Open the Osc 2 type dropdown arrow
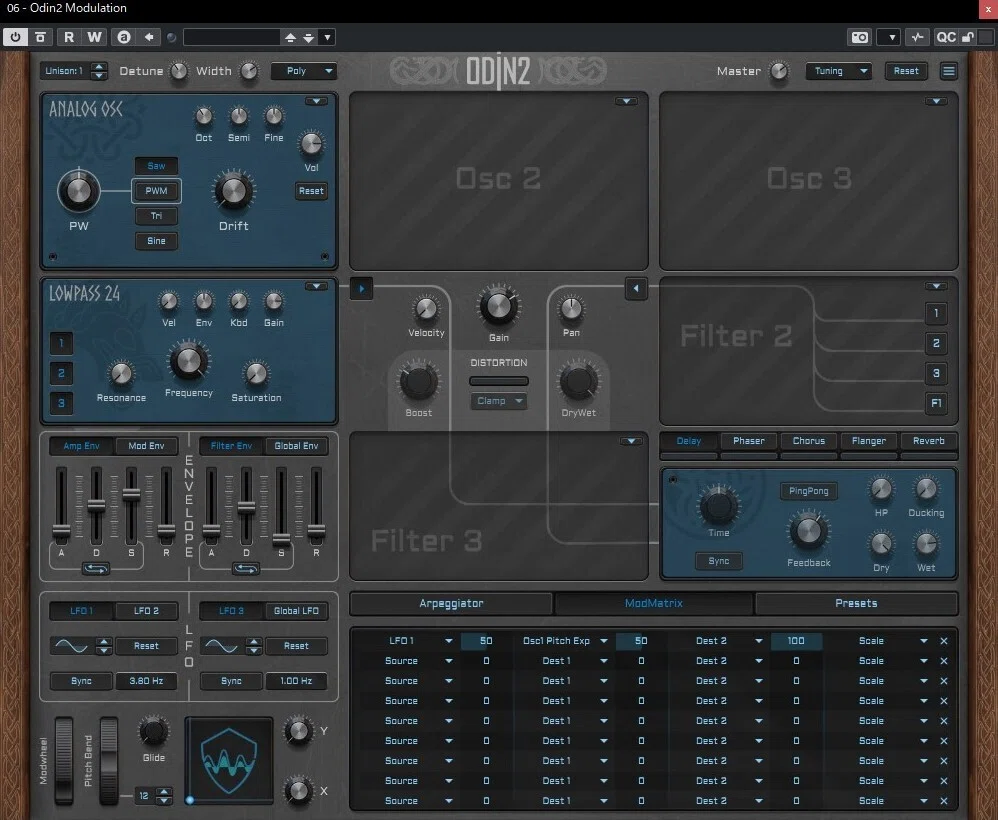Image resolution: width=998 pixels, height=820 pixels. tap(626, 101)
